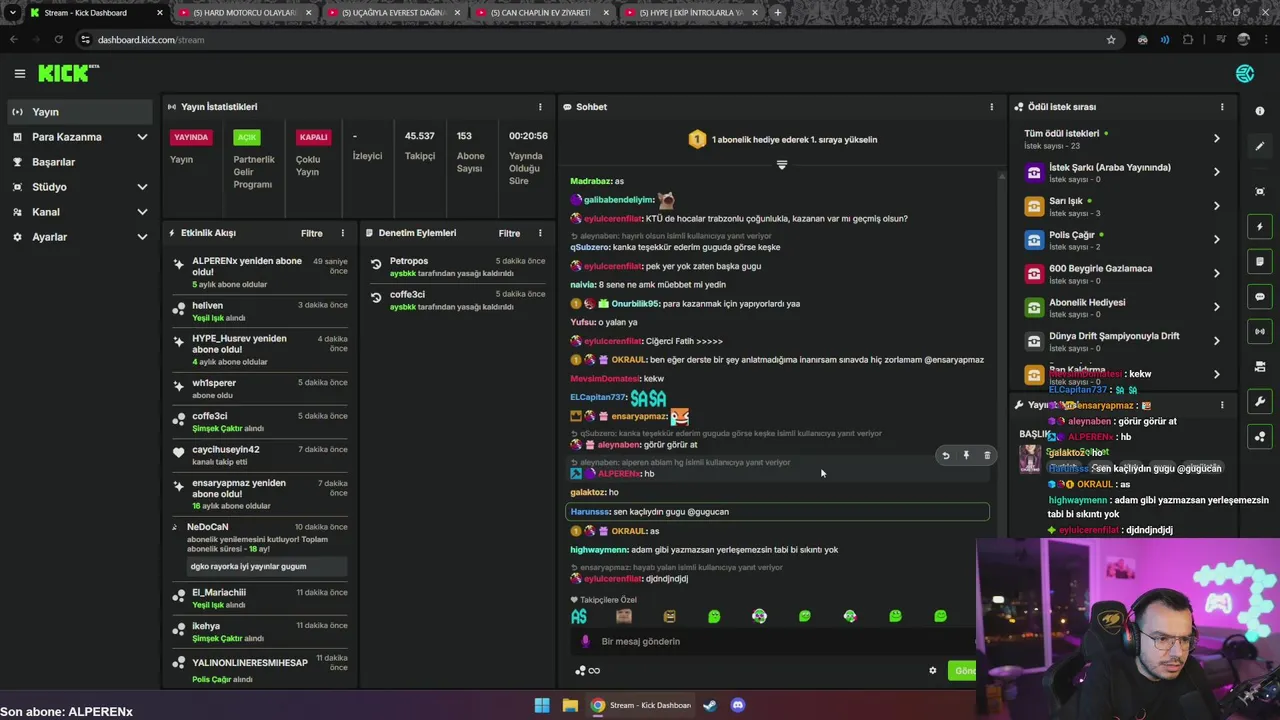Image resolution: width=1280 pixels, height=720 pixels.
Task: Expand Ayarlar sidebar section
Action: (x=142, y=237)
